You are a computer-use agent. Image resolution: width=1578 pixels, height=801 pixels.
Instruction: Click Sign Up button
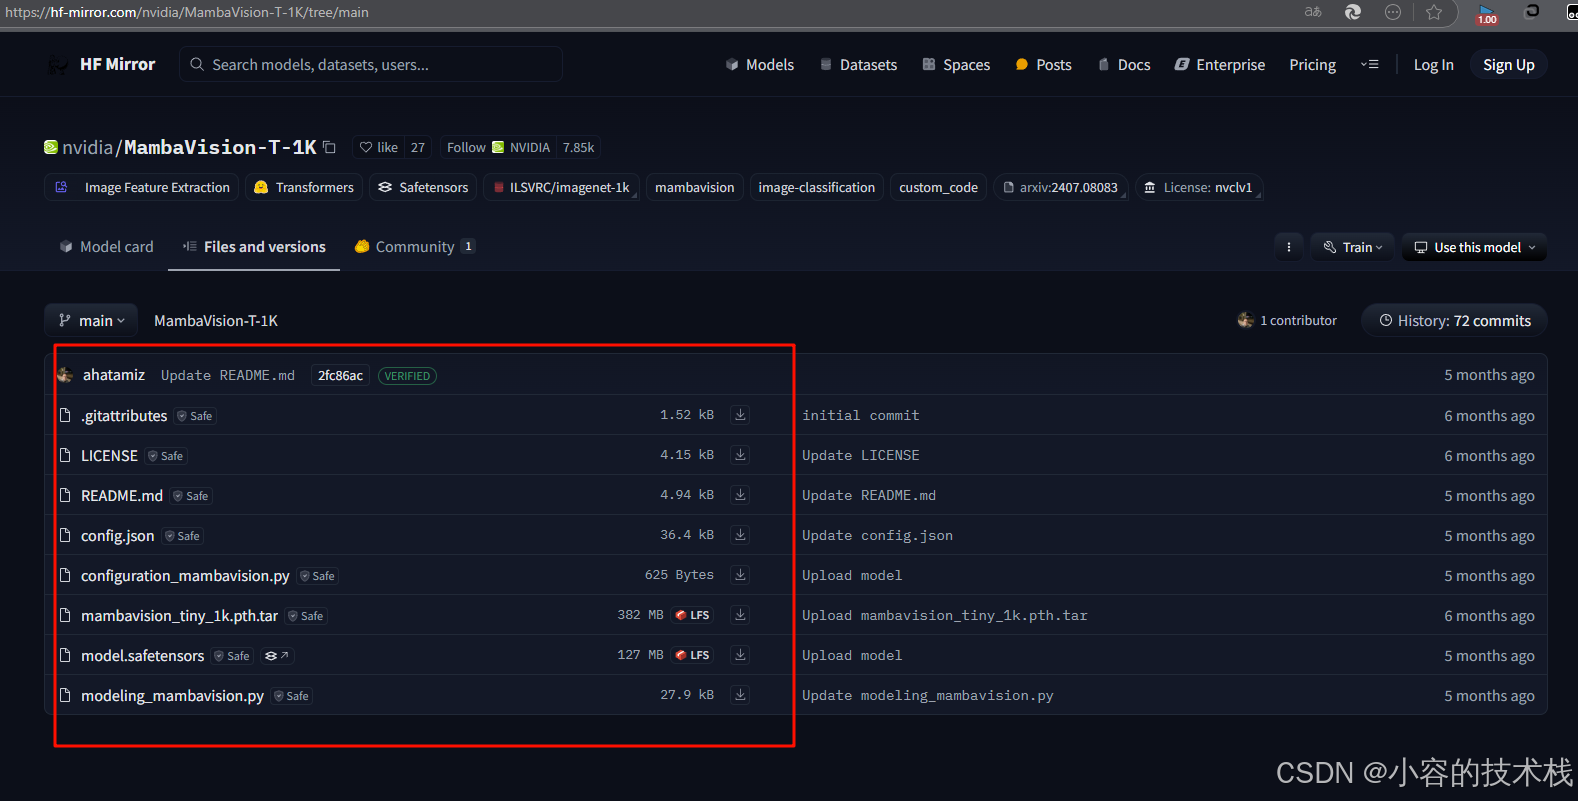pos(1508,64)
